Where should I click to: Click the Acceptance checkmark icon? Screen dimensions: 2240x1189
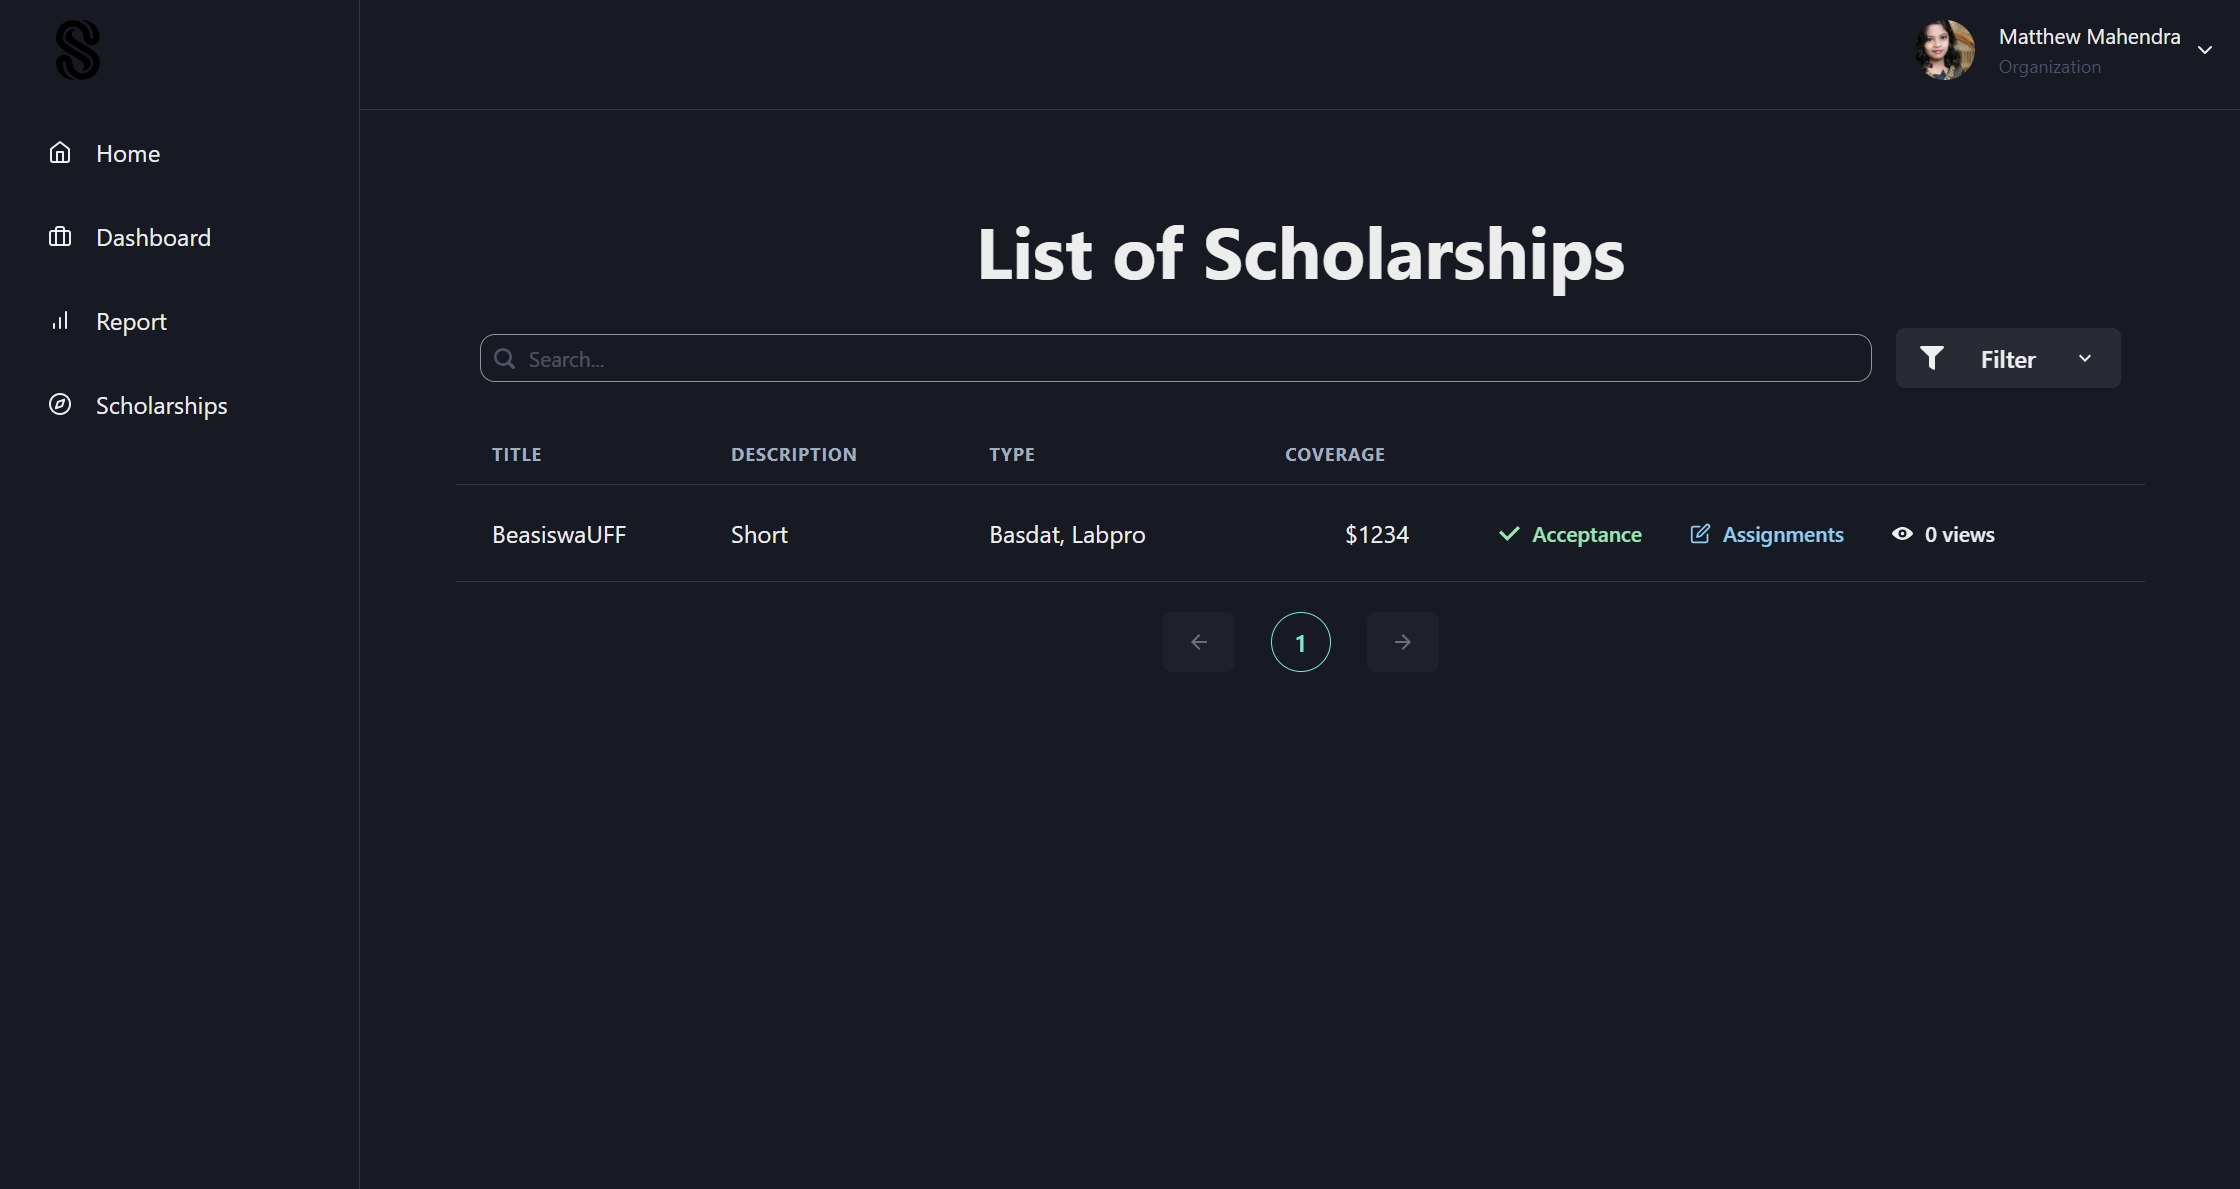pyautogui.click(x=1509, y=534)
